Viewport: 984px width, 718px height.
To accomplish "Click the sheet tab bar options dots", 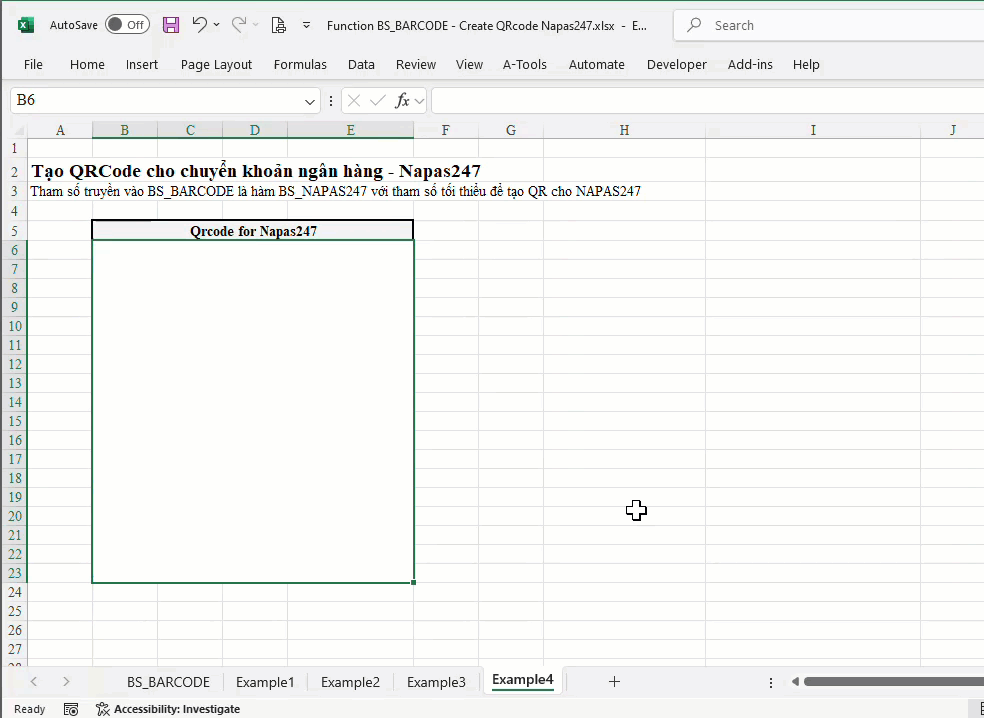I will [771, 682].
